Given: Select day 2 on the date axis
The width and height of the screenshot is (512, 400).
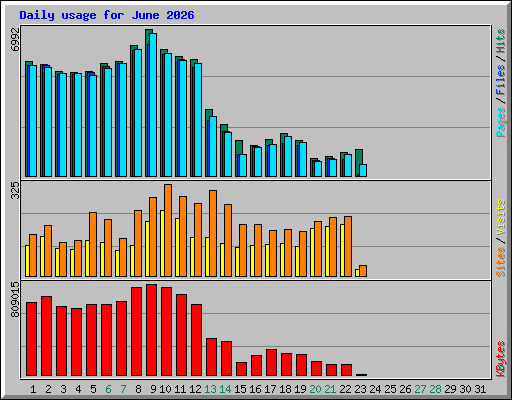Looking at the screenshot, I should [x=48, y=389].
